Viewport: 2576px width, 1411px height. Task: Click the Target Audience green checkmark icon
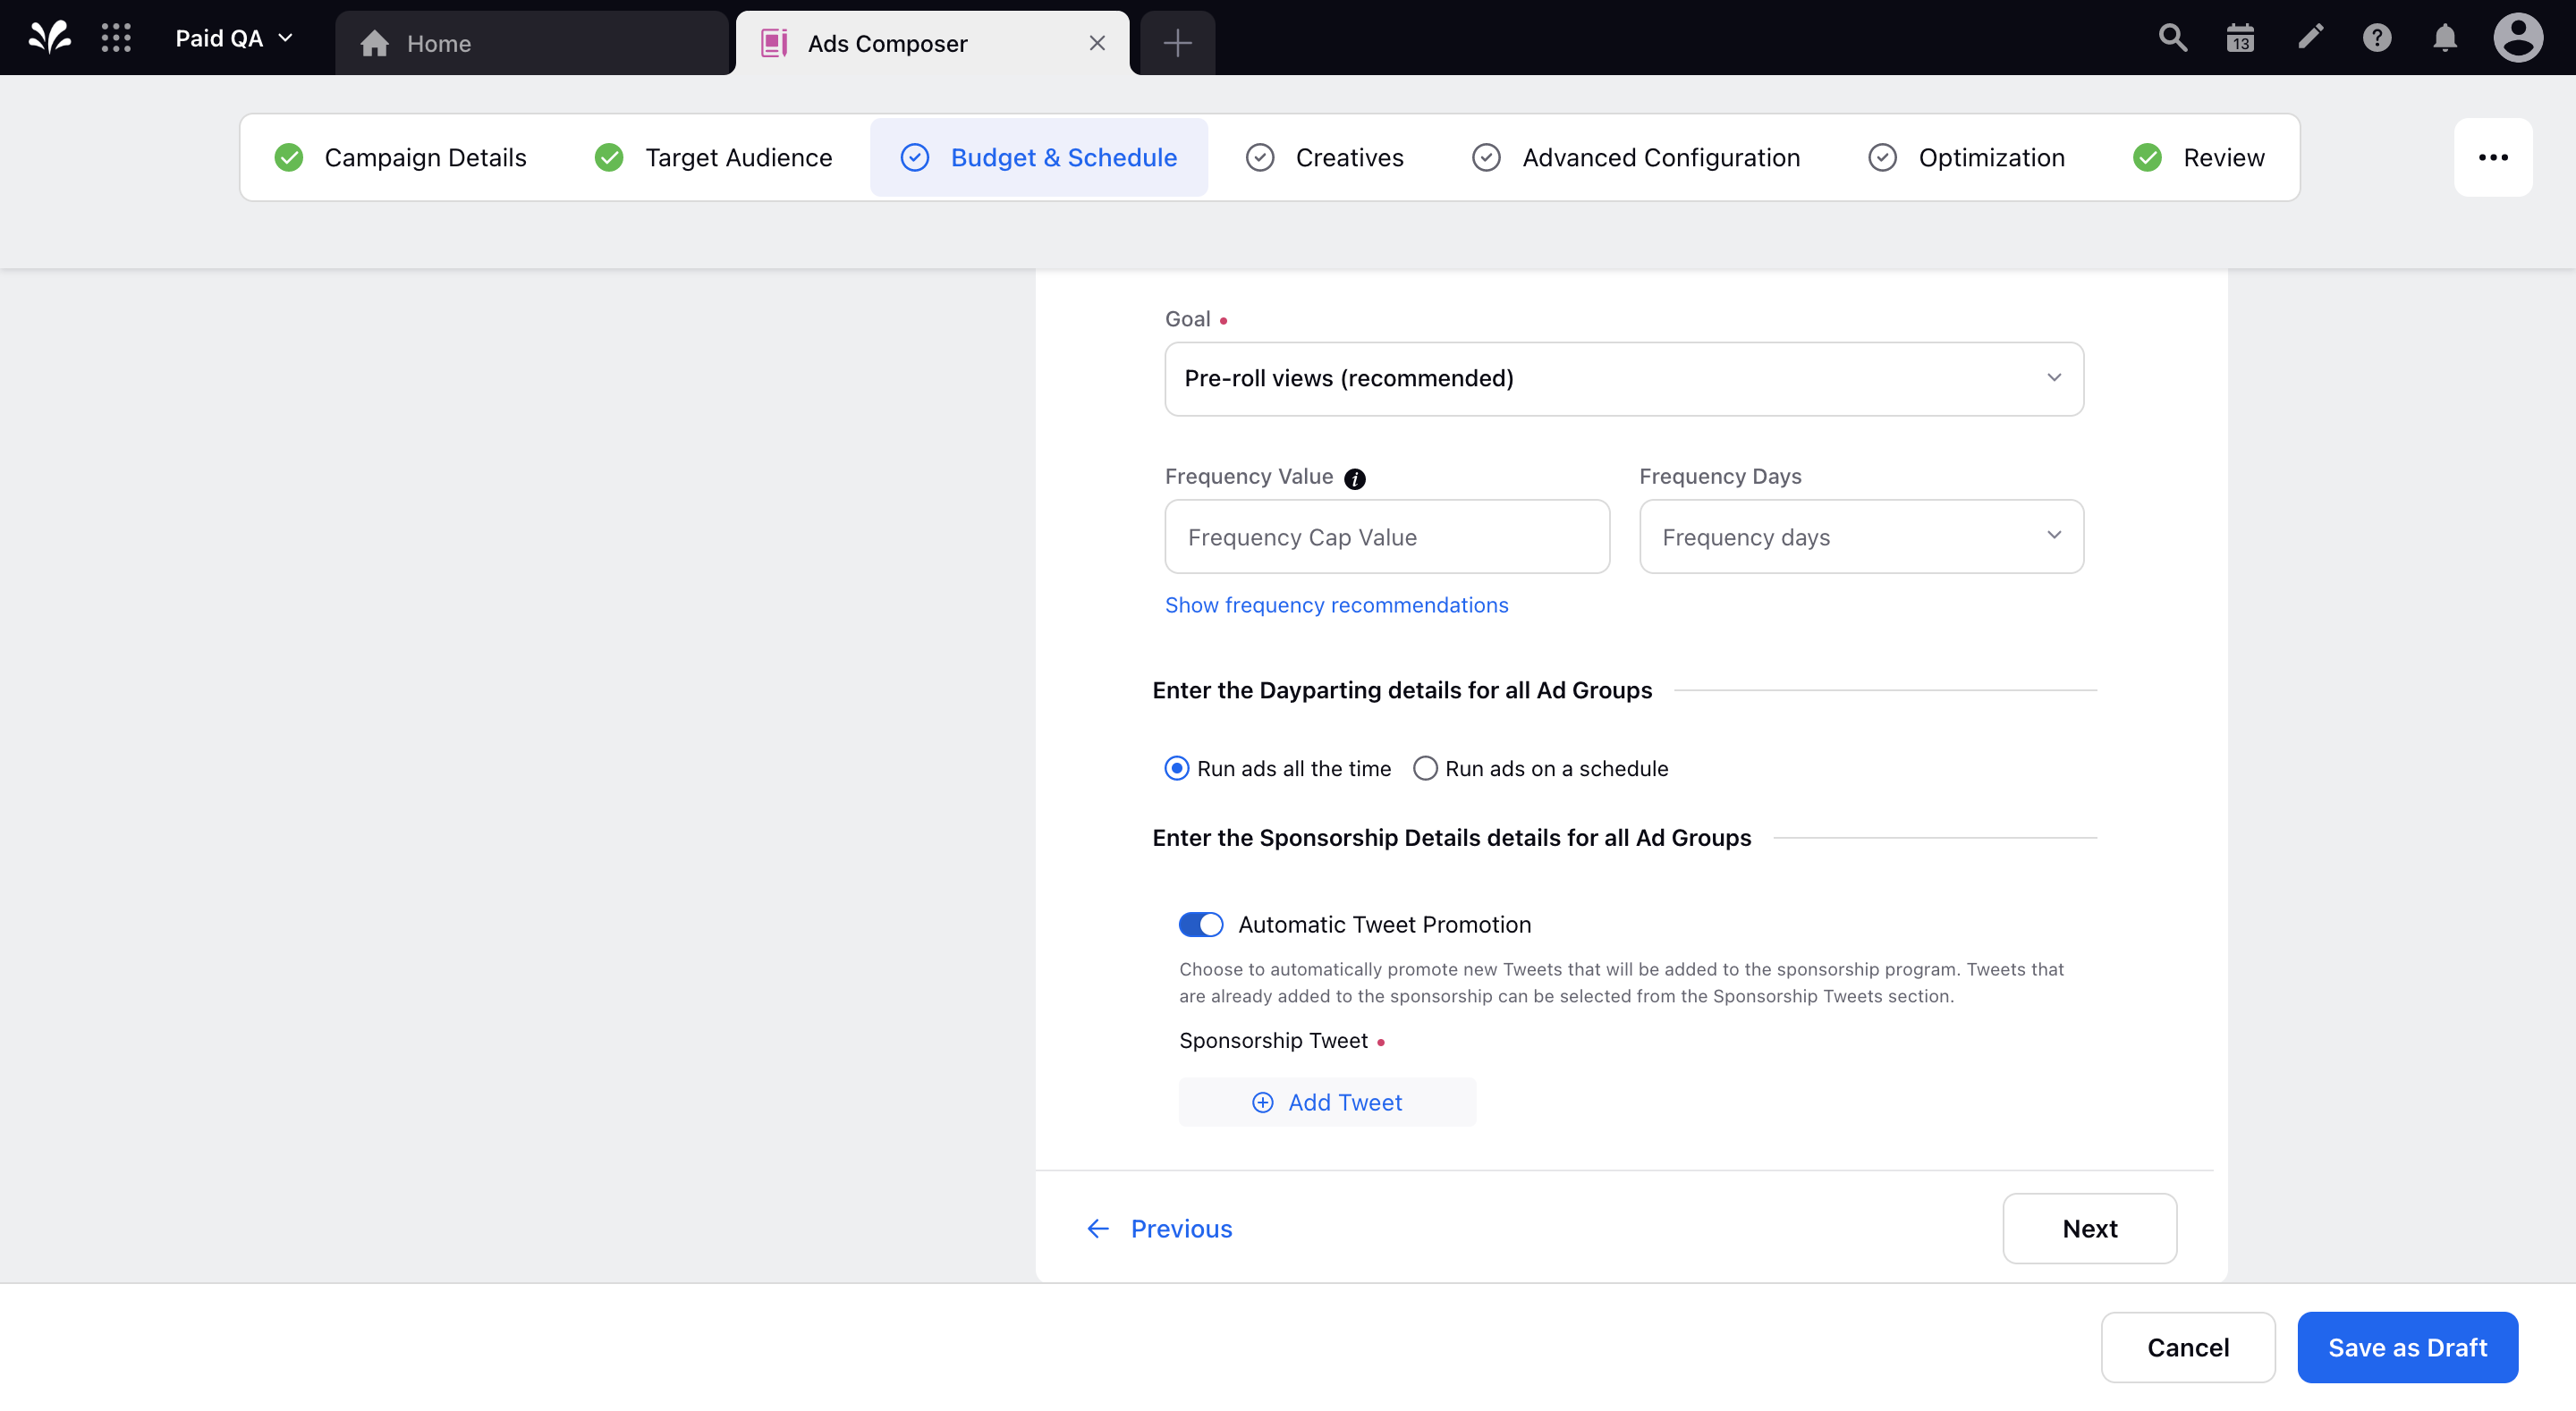(x=609, y=157)
